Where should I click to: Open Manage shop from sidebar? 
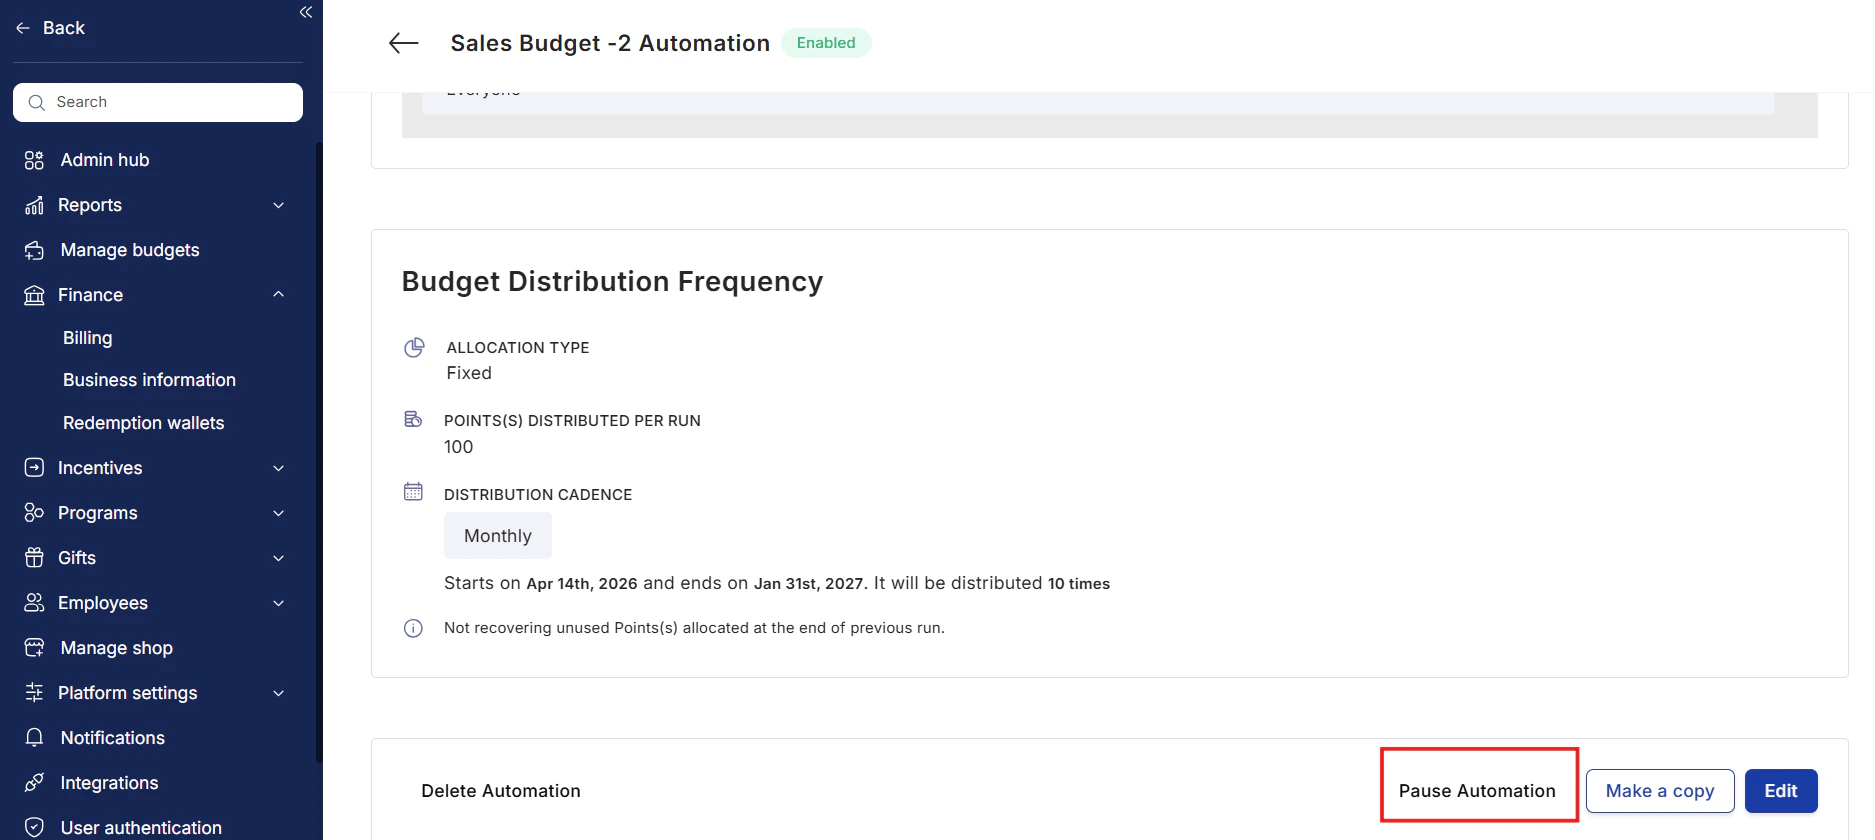coord(117,648)
